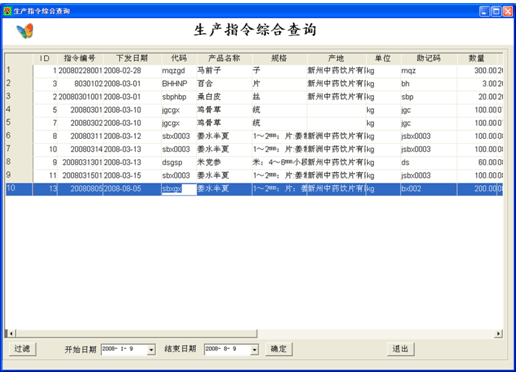Click instruction number 20080311

80,136
